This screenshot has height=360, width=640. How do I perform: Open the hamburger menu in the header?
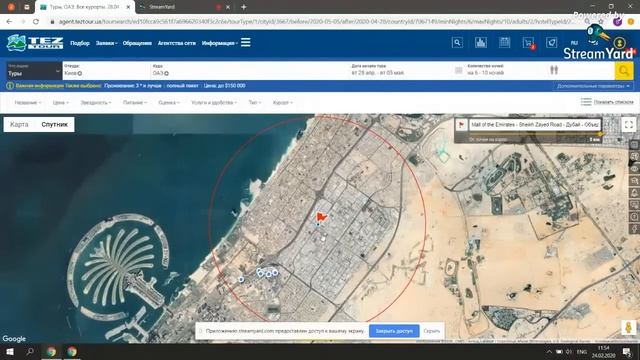245,42
